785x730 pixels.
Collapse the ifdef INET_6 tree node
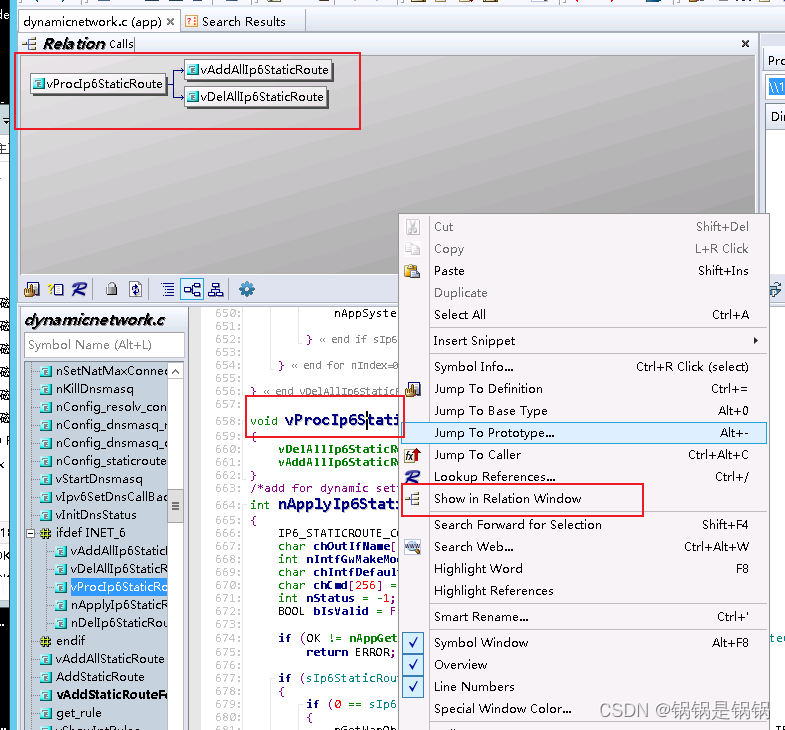click(x=31, y=533)
